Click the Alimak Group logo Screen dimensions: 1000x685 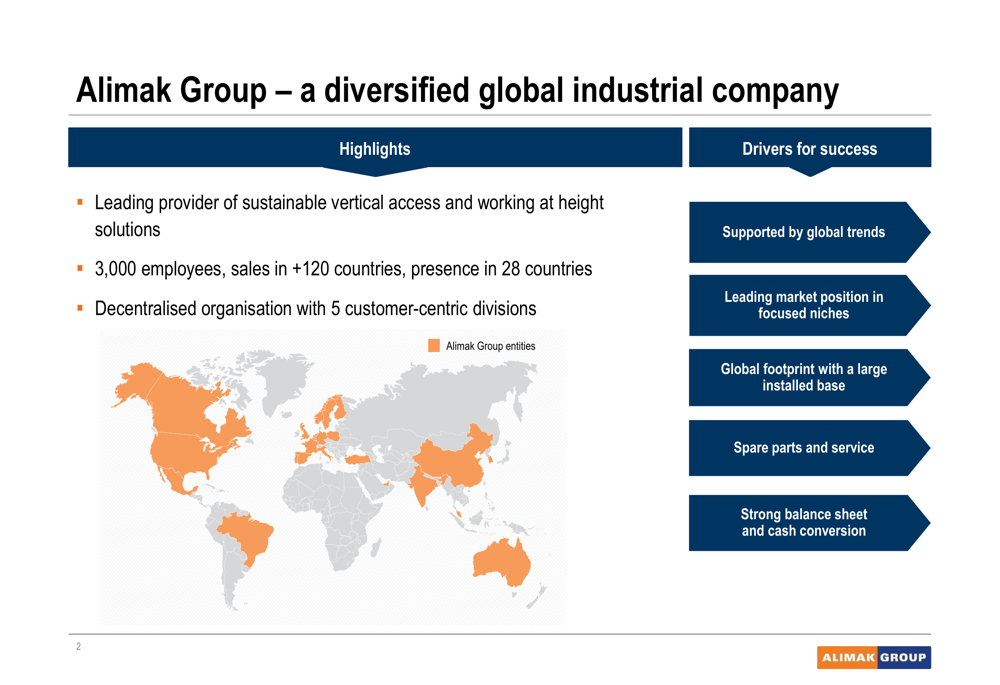click(x=874, y=658)
